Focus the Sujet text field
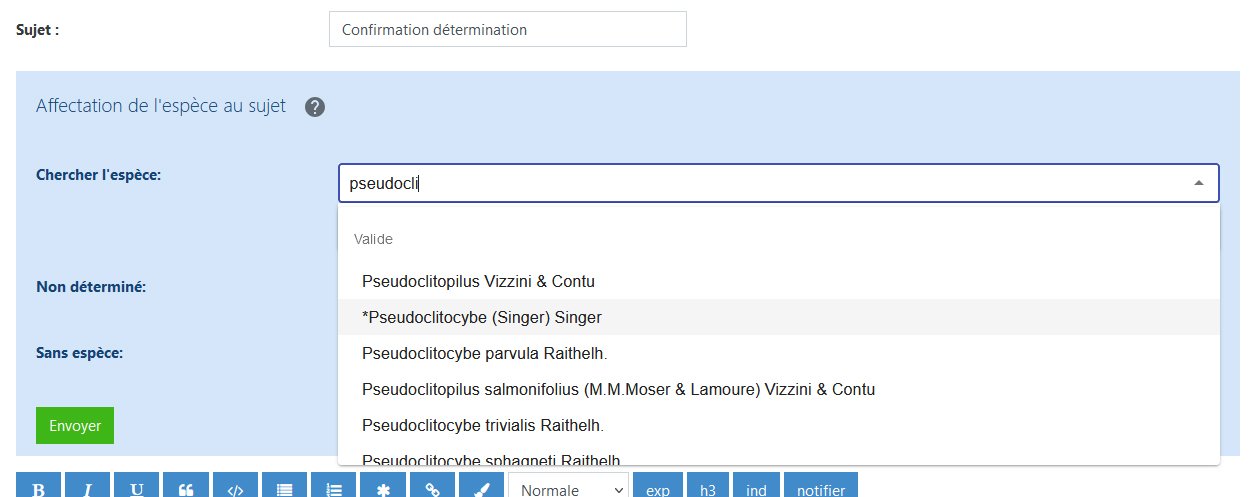This screenshot has width=1252, height=497. [507, 29]
